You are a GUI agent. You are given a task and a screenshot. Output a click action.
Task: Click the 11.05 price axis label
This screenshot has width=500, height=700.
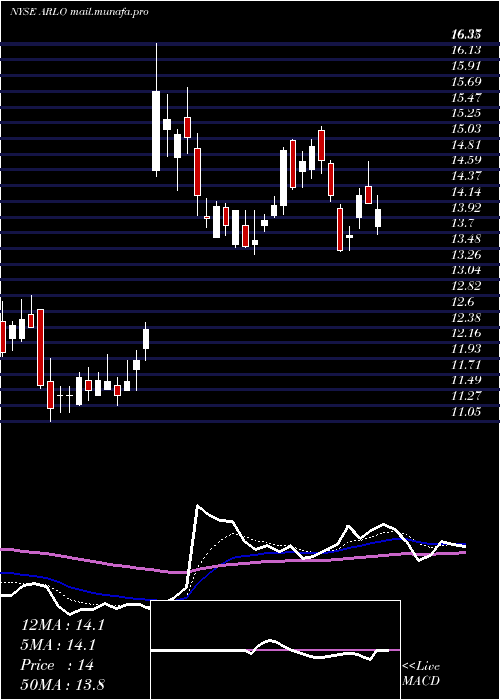(x=466, y=412)
